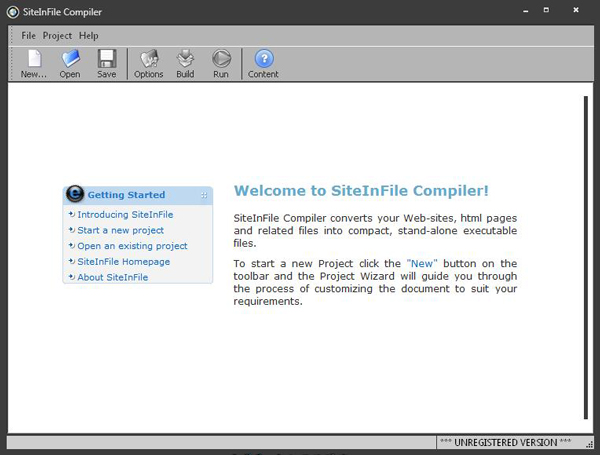Maximize the SiteInFile Compiler window
The width and height of the screenshot is (600, 455).
(x=546, y=10)
